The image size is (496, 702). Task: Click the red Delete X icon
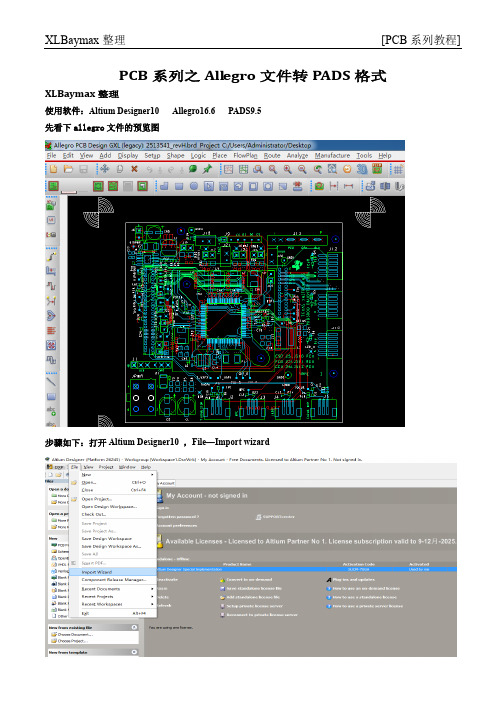tap(134, 169)
